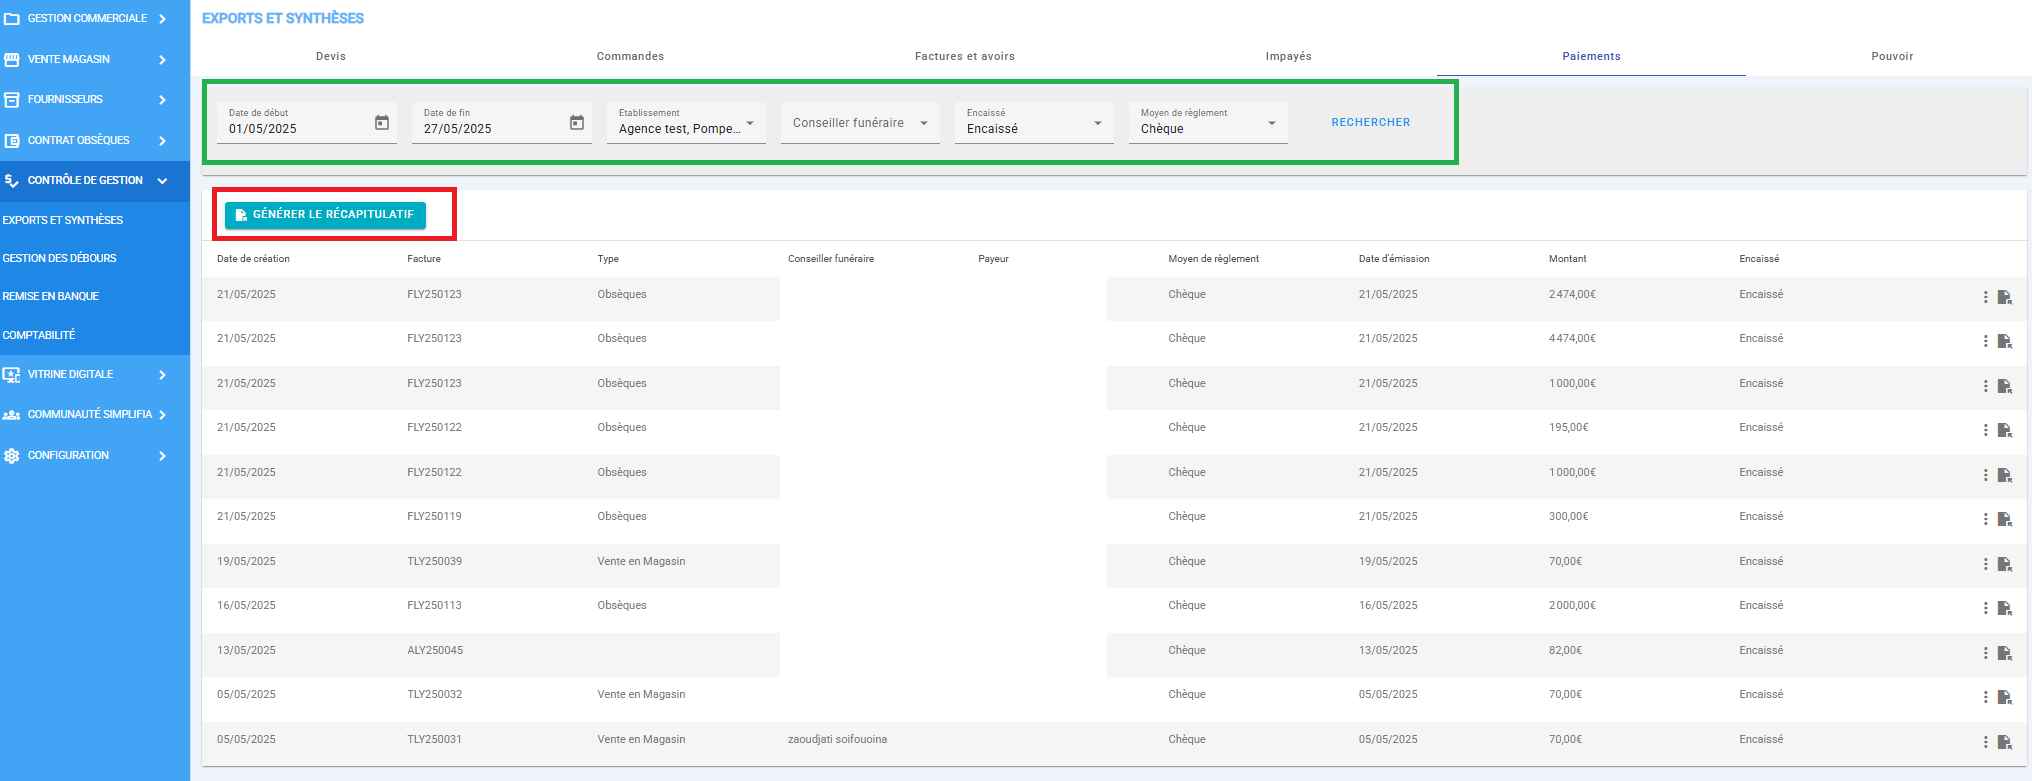Click the Facture column header
The image size is (2032, 781).
(x=424, y=259)
